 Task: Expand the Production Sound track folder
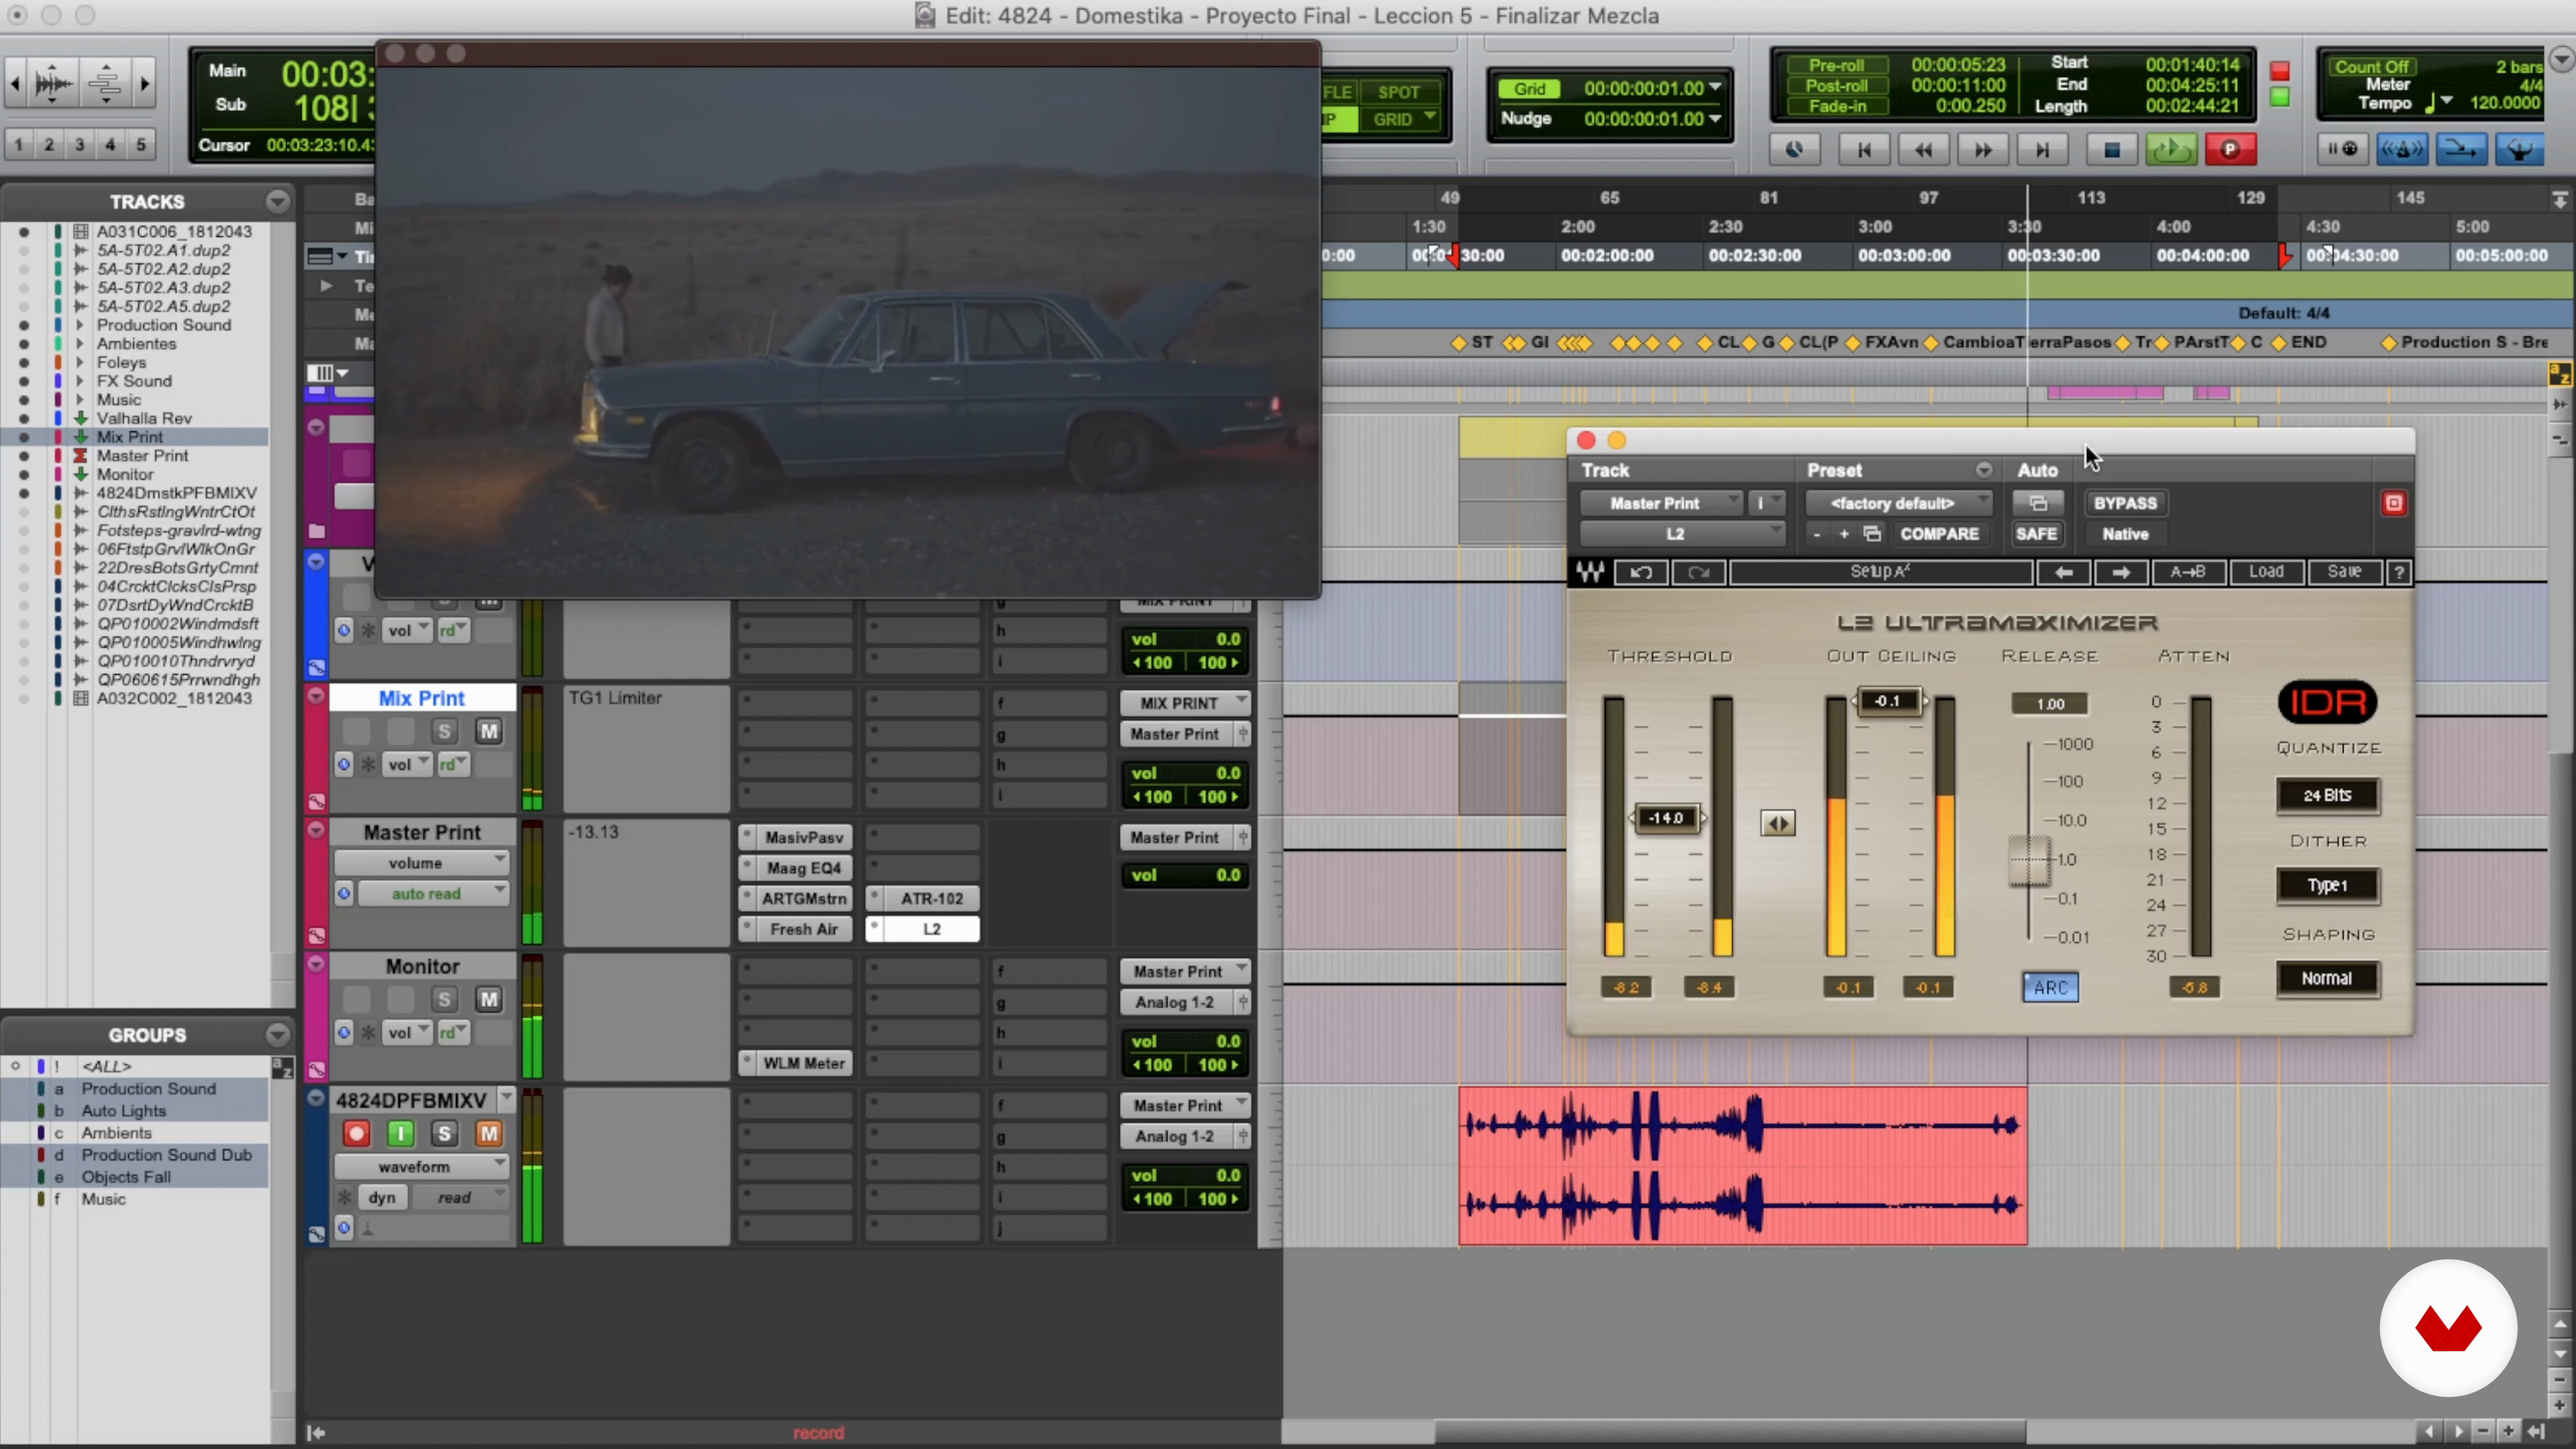click(x=80, y=325)
